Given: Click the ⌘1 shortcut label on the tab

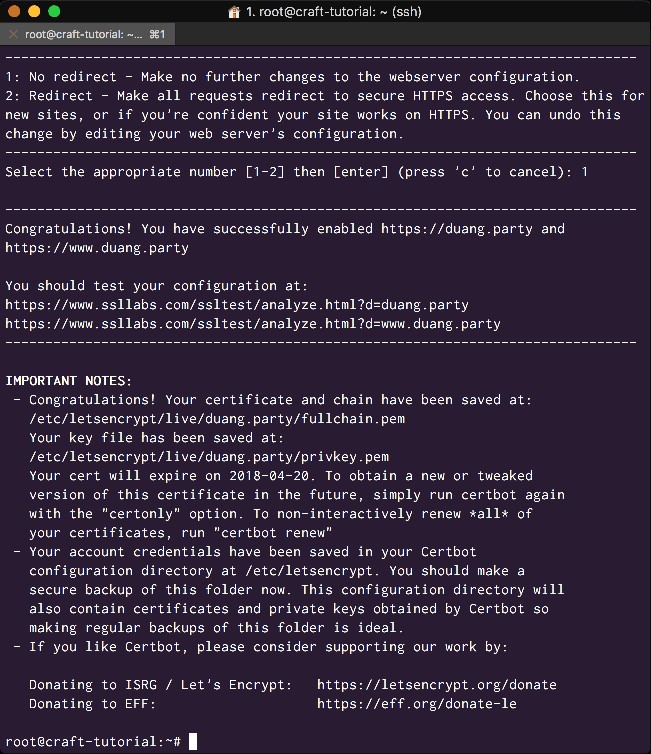Looking at the screenshot, I should coord(157,34).
